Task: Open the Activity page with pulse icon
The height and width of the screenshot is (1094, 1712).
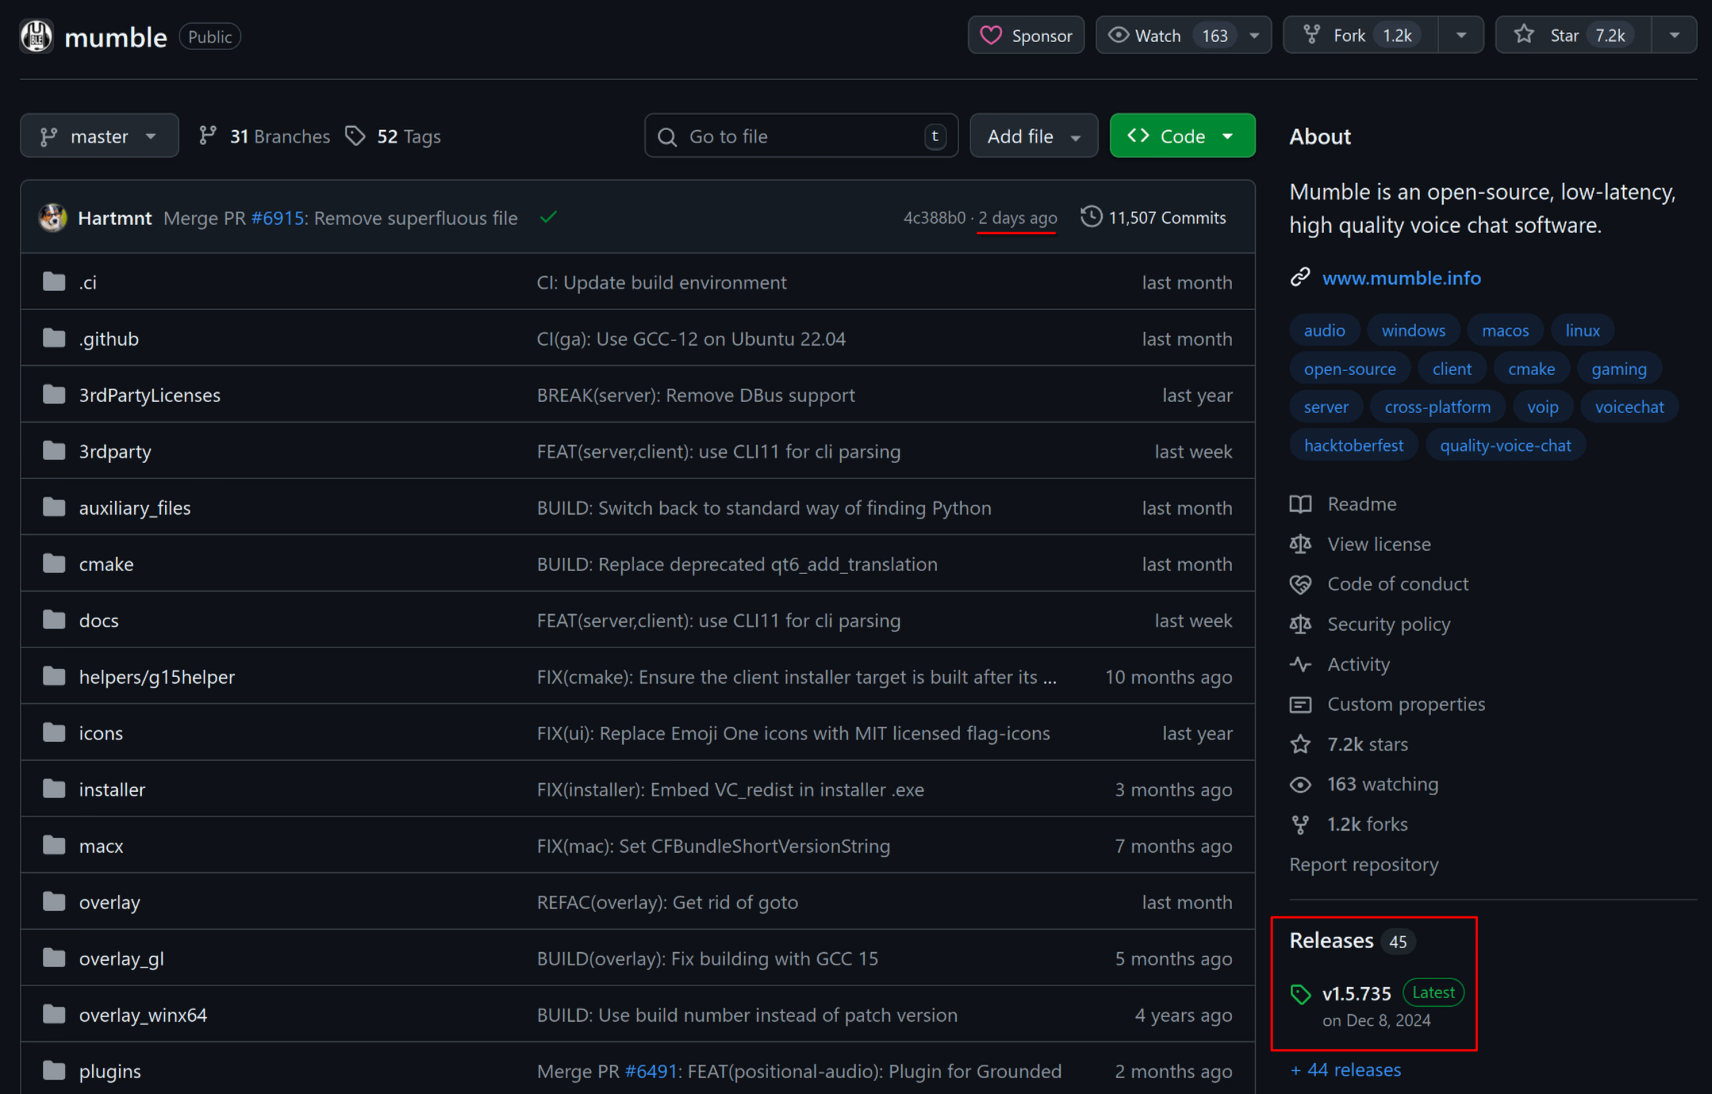Action: [x=1357, y=664]
